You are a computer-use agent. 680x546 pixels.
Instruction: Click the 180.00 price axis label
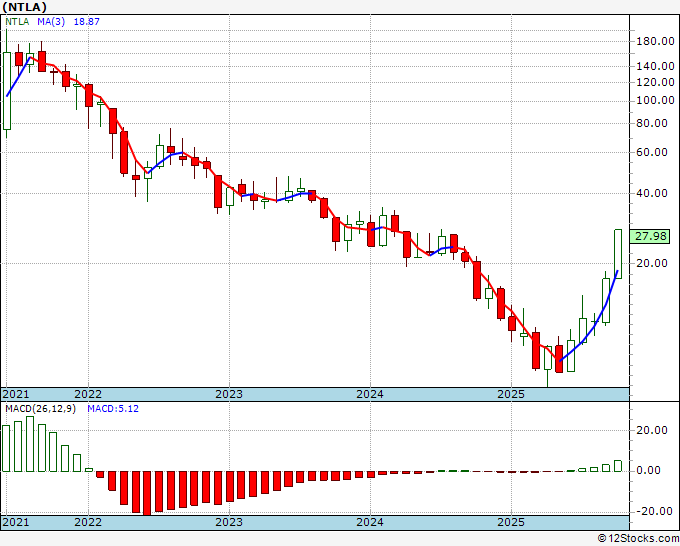[655, 42]
